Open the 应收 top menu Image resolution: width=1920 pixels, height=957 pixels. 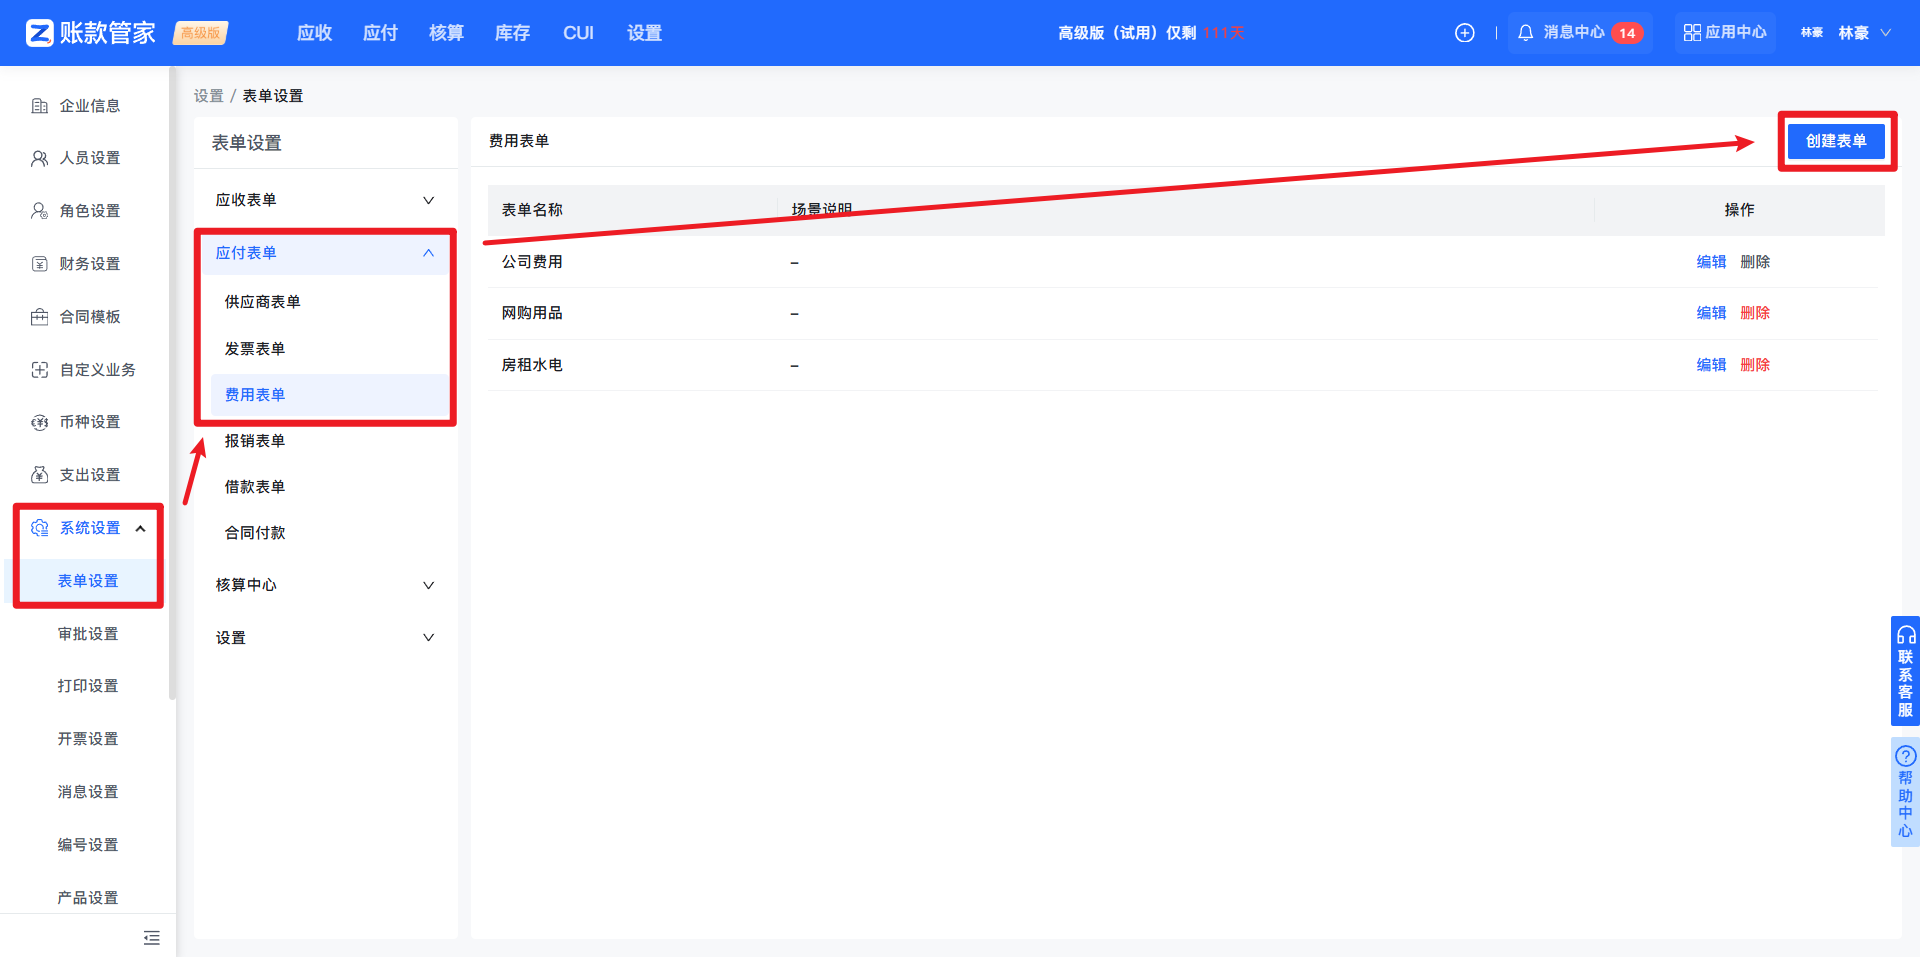click(315, 33)
